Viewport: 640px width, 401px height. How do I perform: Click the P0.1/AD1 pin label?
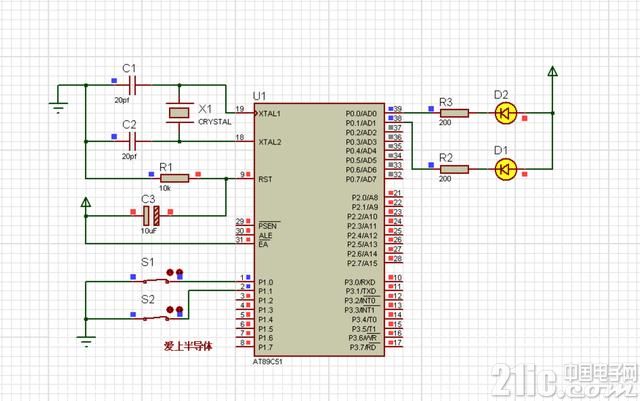361,123
